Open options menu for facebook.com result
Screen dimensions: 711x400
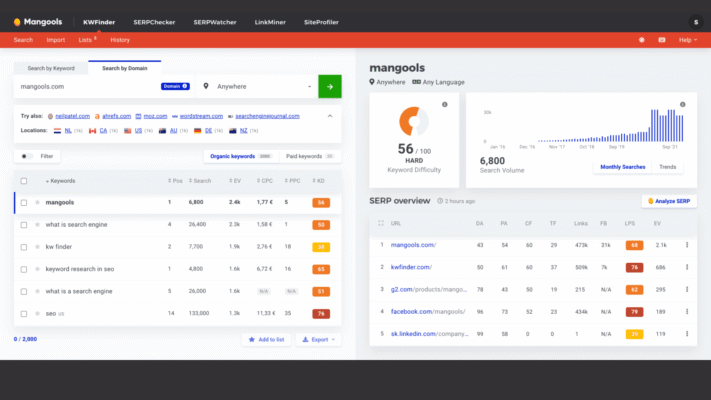[x=687, y=312]
